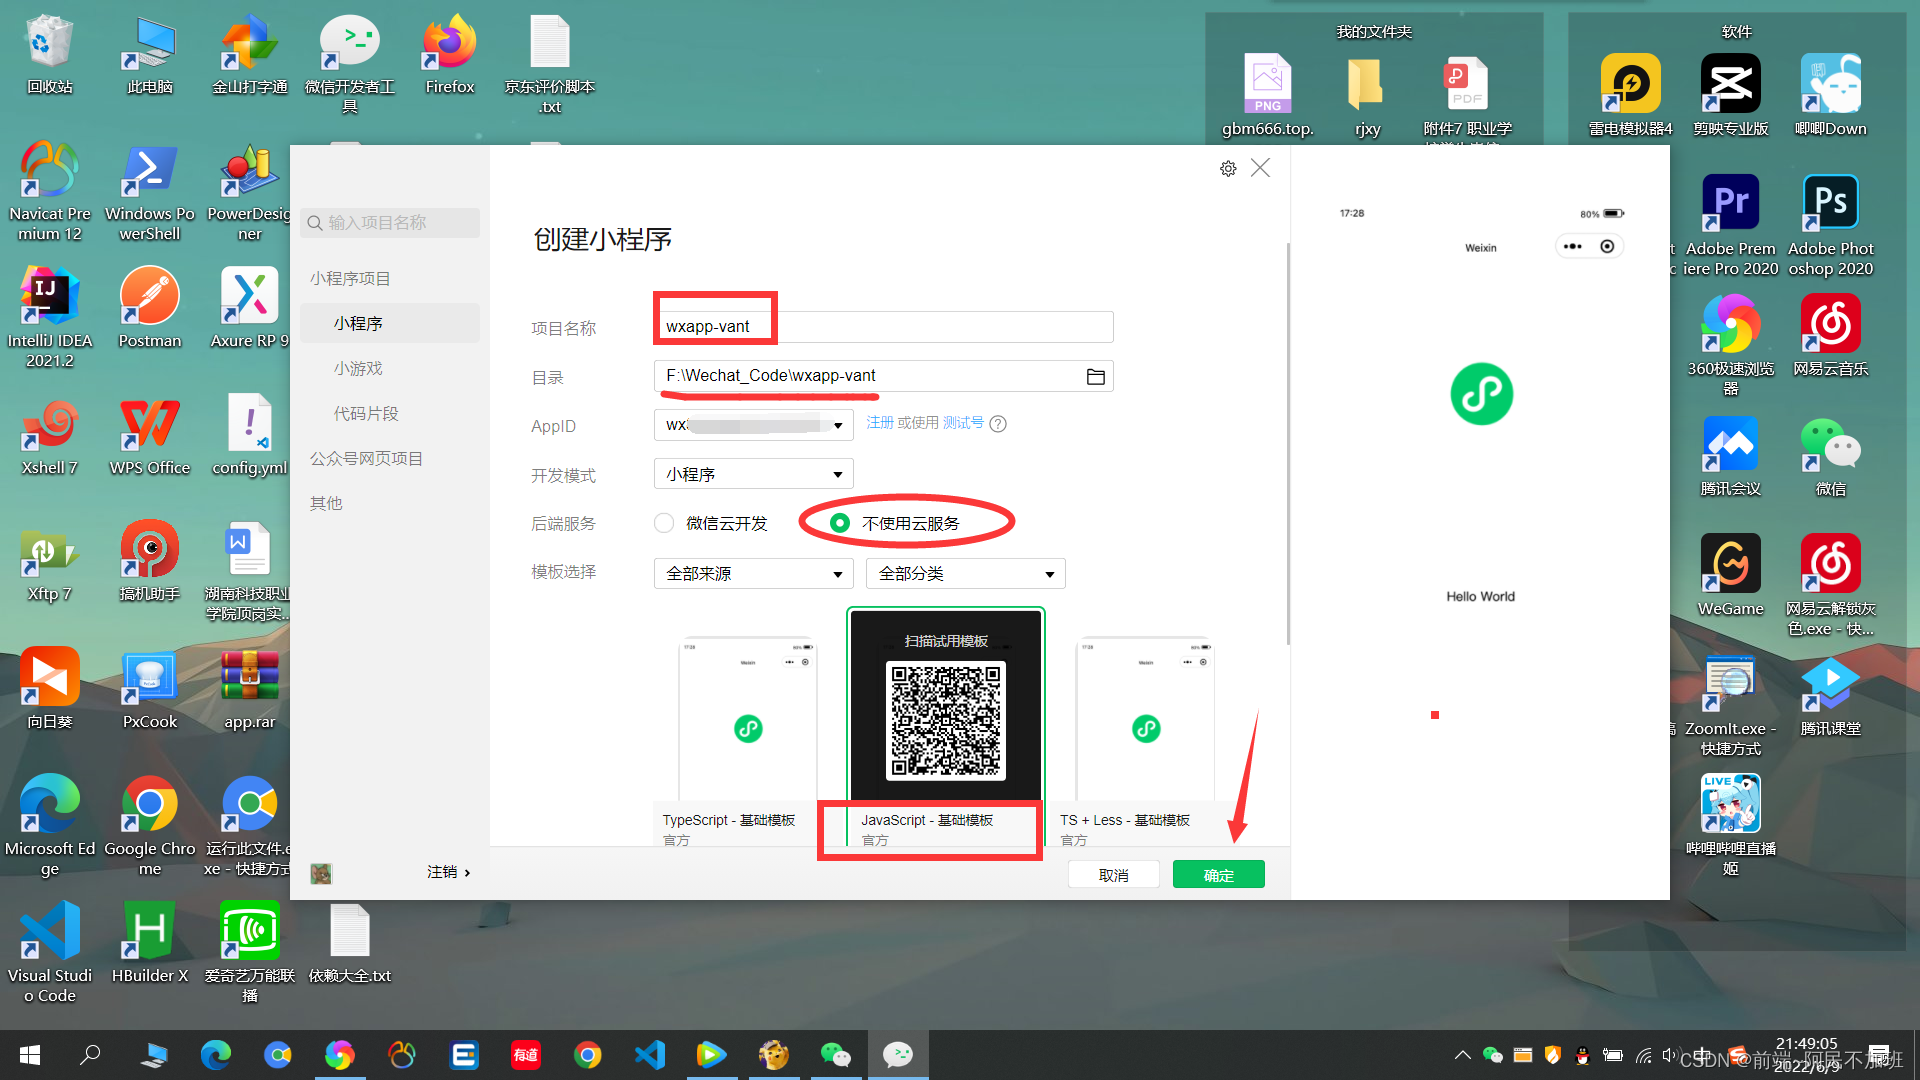Click the Windows Start button

click(x=30, y=1054)
